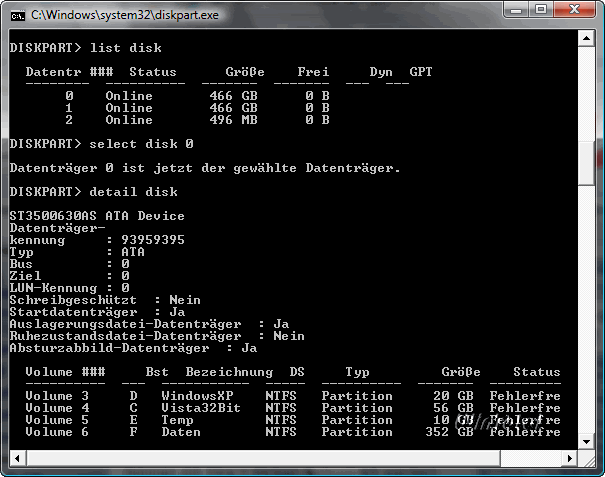The width and height of the screenshot is (605, 477).
Task: Click the 'Volume 5' row label
Action: [57, 420]
